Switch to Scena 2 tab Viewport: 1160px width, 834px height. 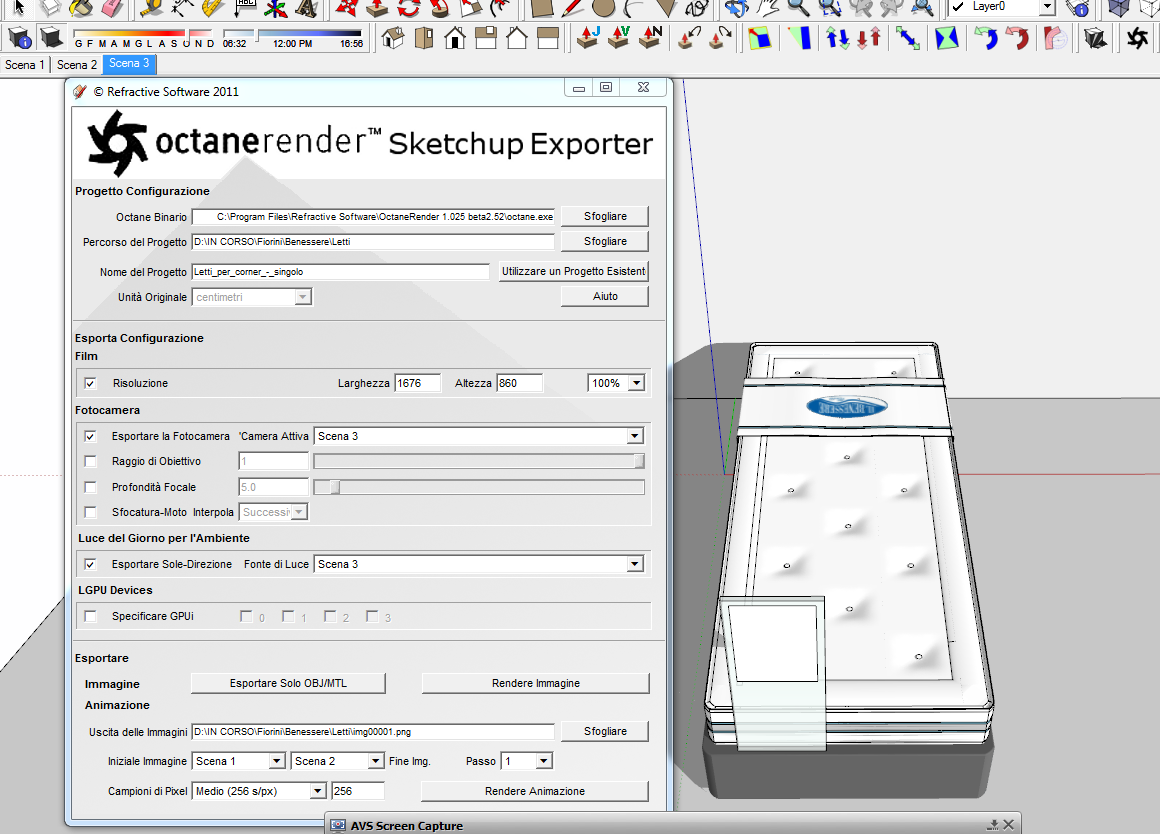(76, 64)
